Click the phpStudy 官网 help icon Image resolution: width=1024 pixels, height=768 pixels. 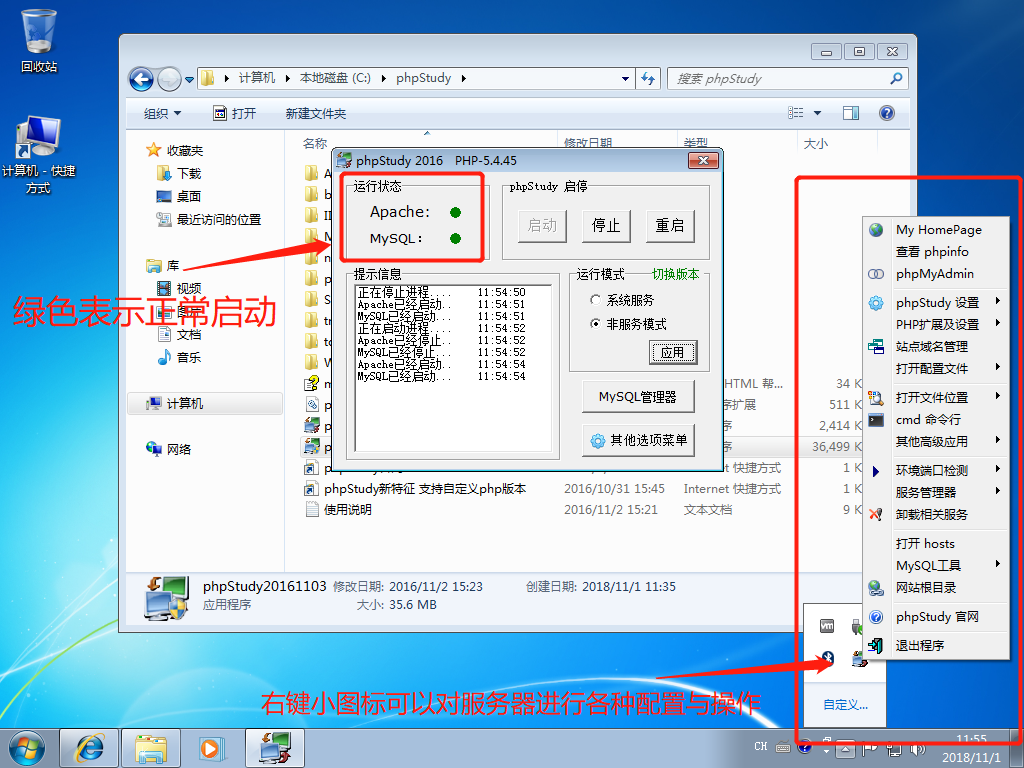[876, 617]
